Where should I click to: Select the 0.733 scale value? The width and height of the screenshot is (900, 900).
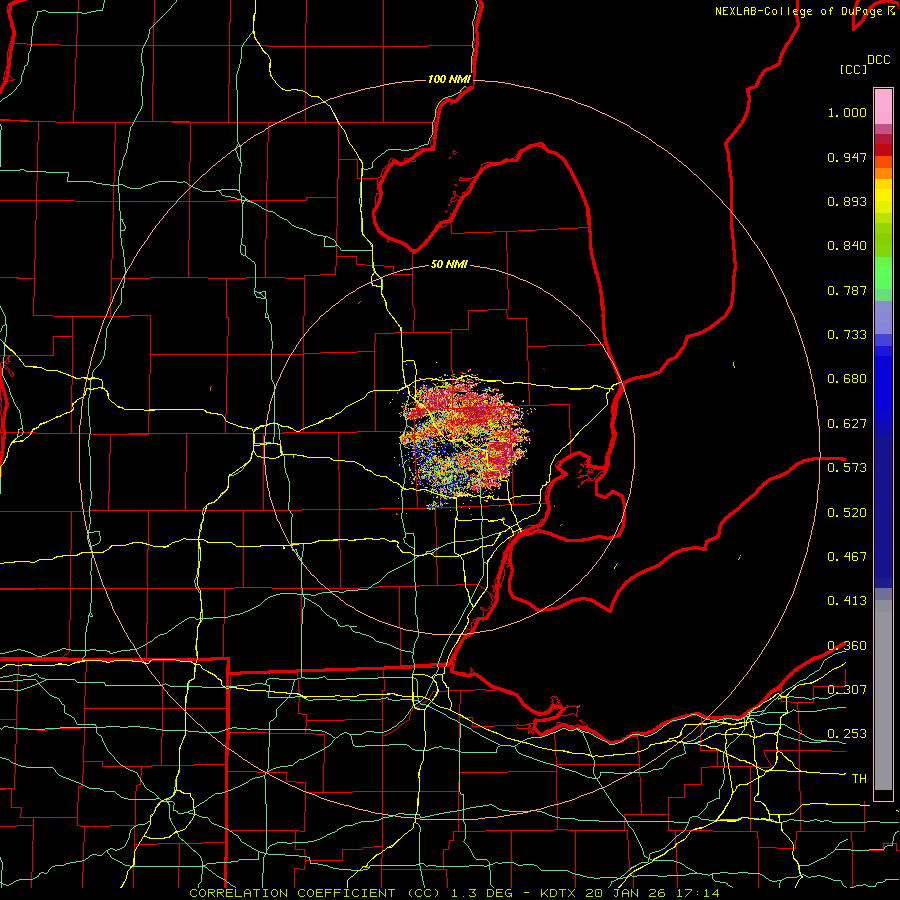(847, 335)
